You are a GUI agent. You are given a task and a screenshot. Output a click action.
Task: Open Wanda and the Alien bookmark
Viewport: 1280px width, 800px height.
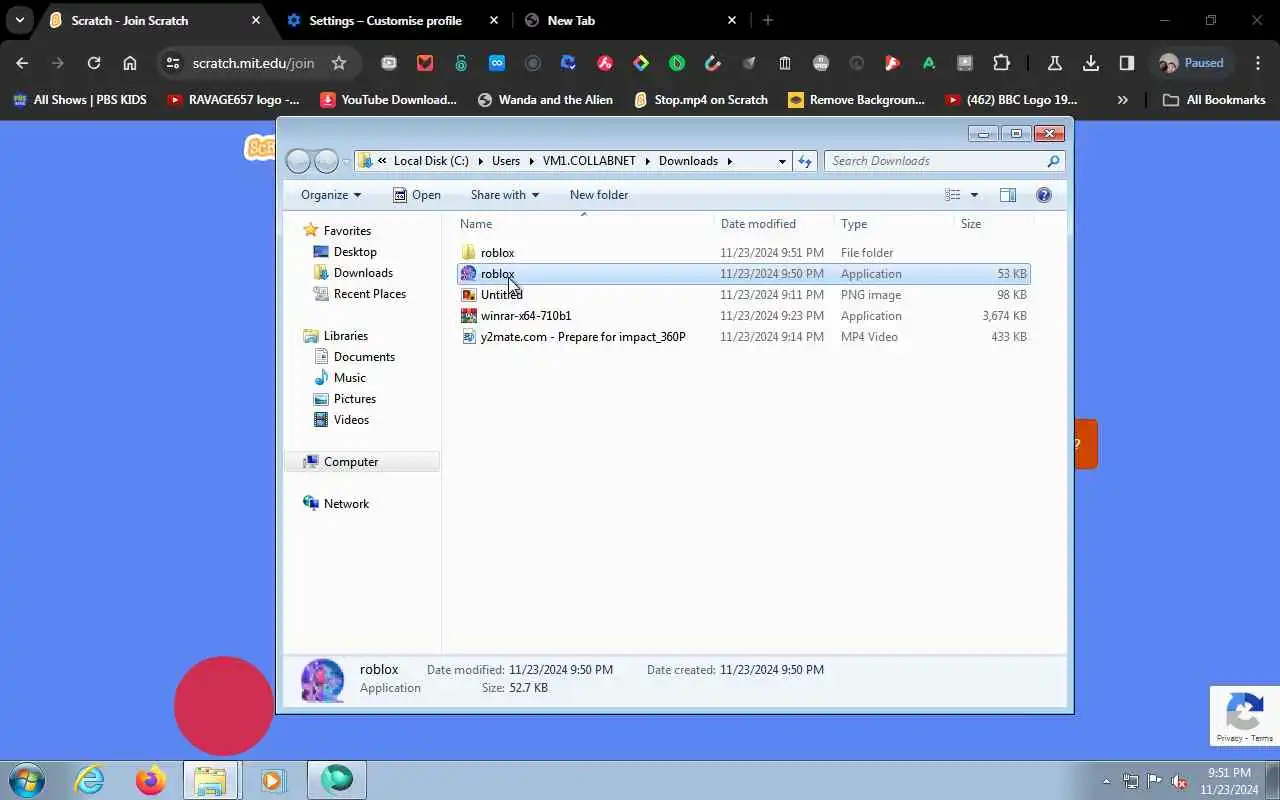(545, 100)
